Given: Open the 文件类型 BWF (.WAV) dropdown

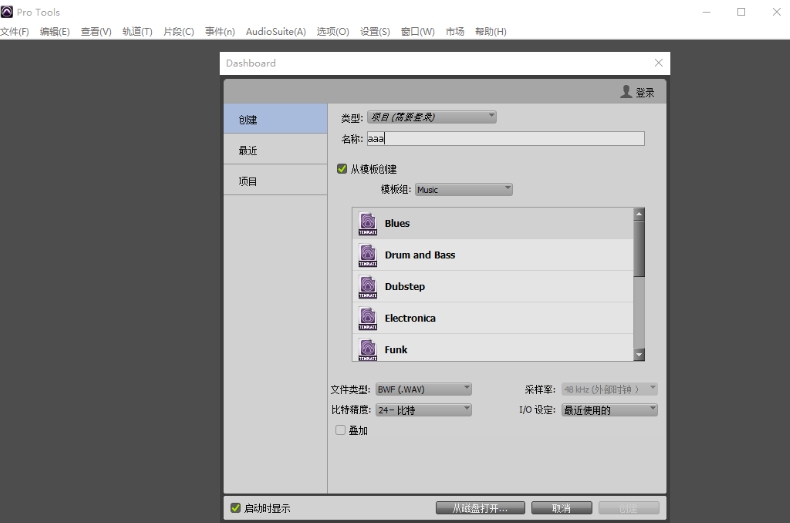Looking at the screenshot, I should 423,389.
